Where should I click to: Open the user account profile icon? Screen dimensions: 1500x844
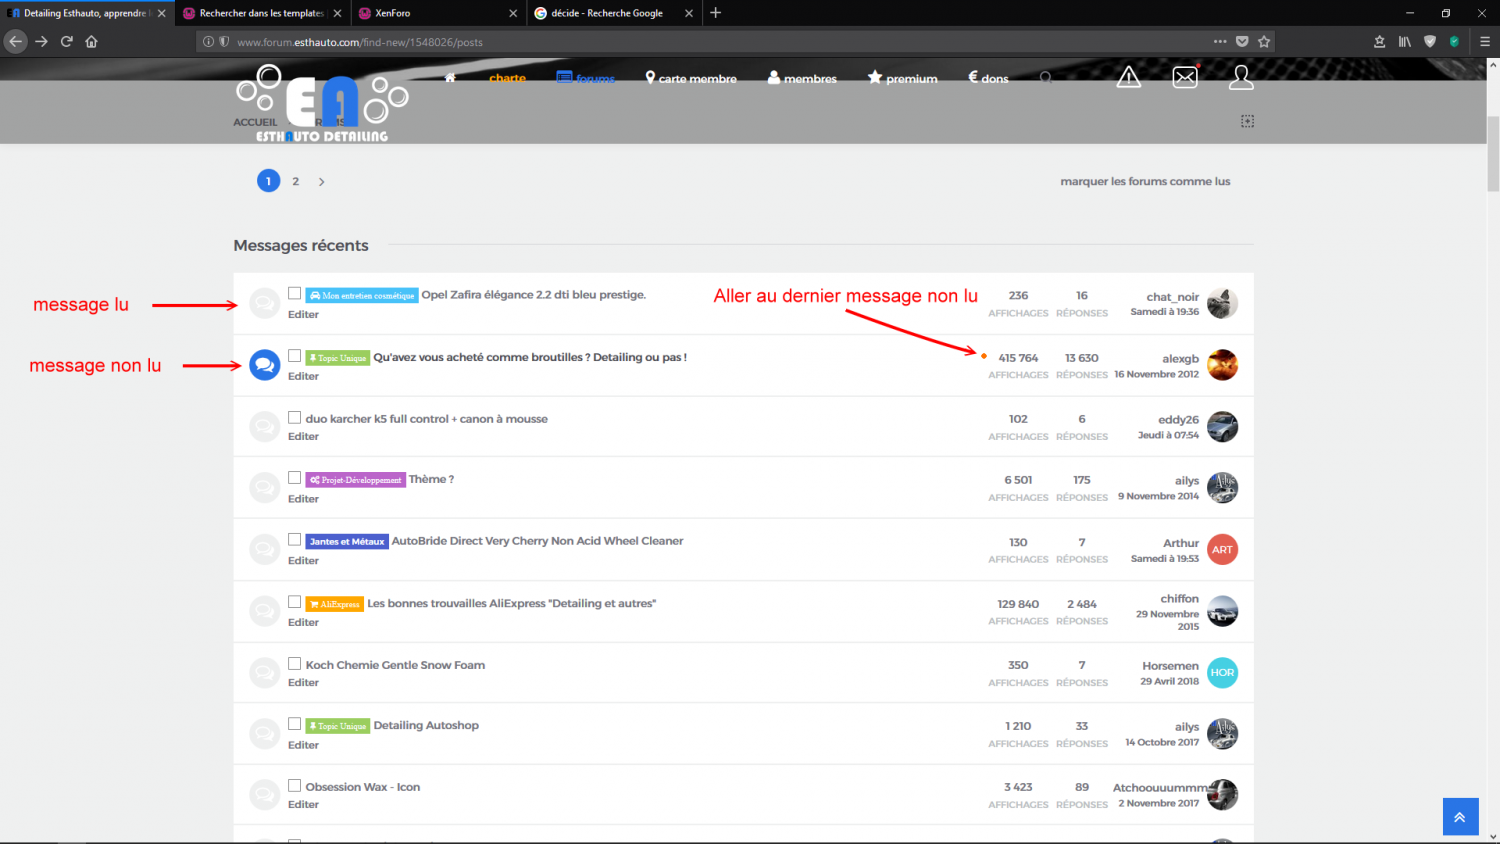(x=1241, y=77)
